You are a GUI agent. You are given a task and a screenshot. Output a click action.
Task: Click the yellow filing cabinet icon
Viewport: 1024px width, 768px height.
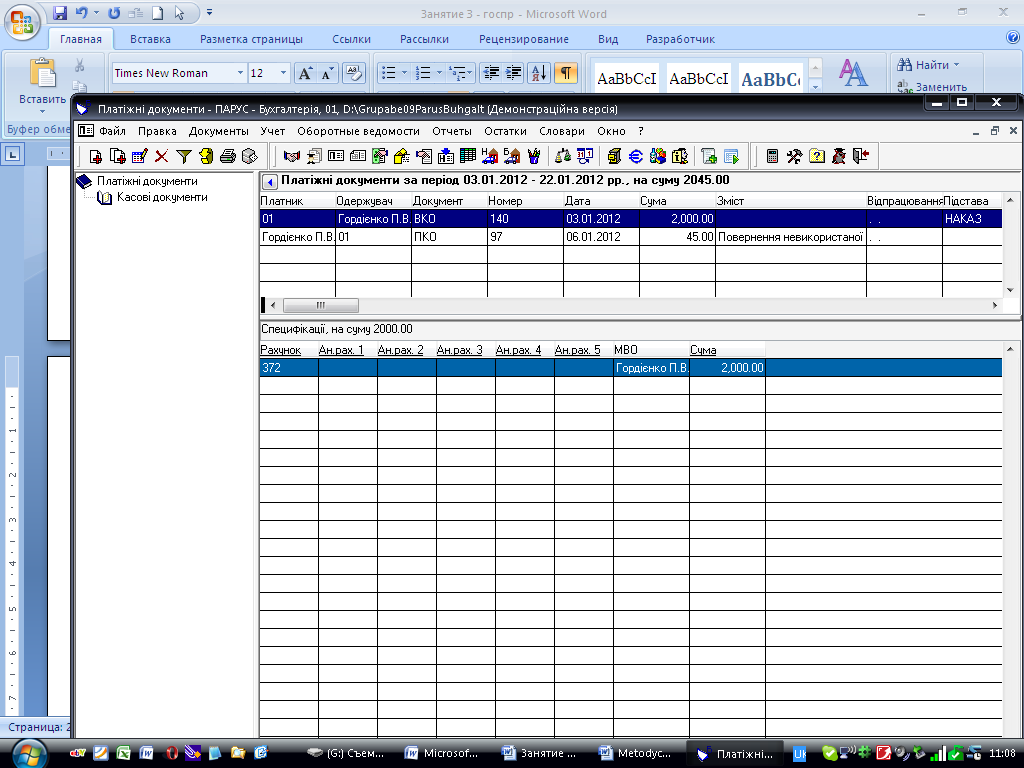(x=614, y=156)
